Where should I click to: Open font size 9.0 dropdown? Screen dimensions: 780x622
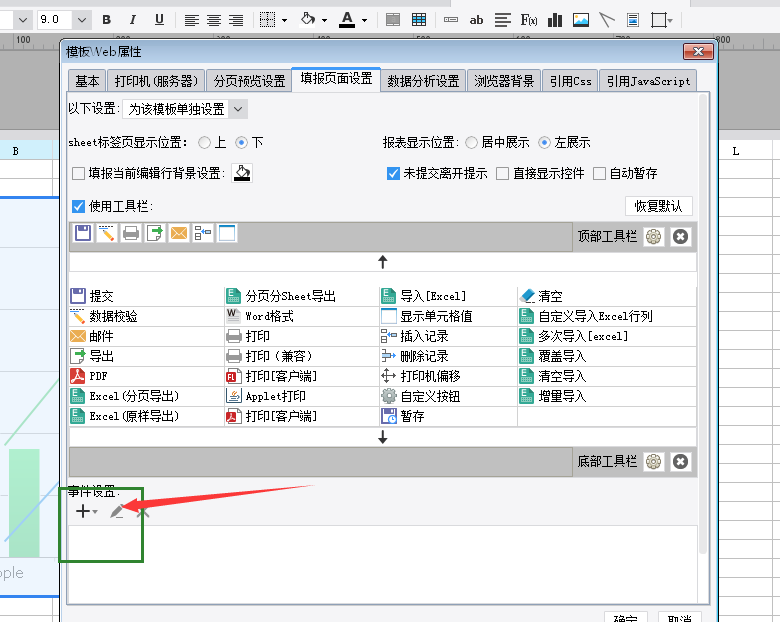click(x=82, y=20)
